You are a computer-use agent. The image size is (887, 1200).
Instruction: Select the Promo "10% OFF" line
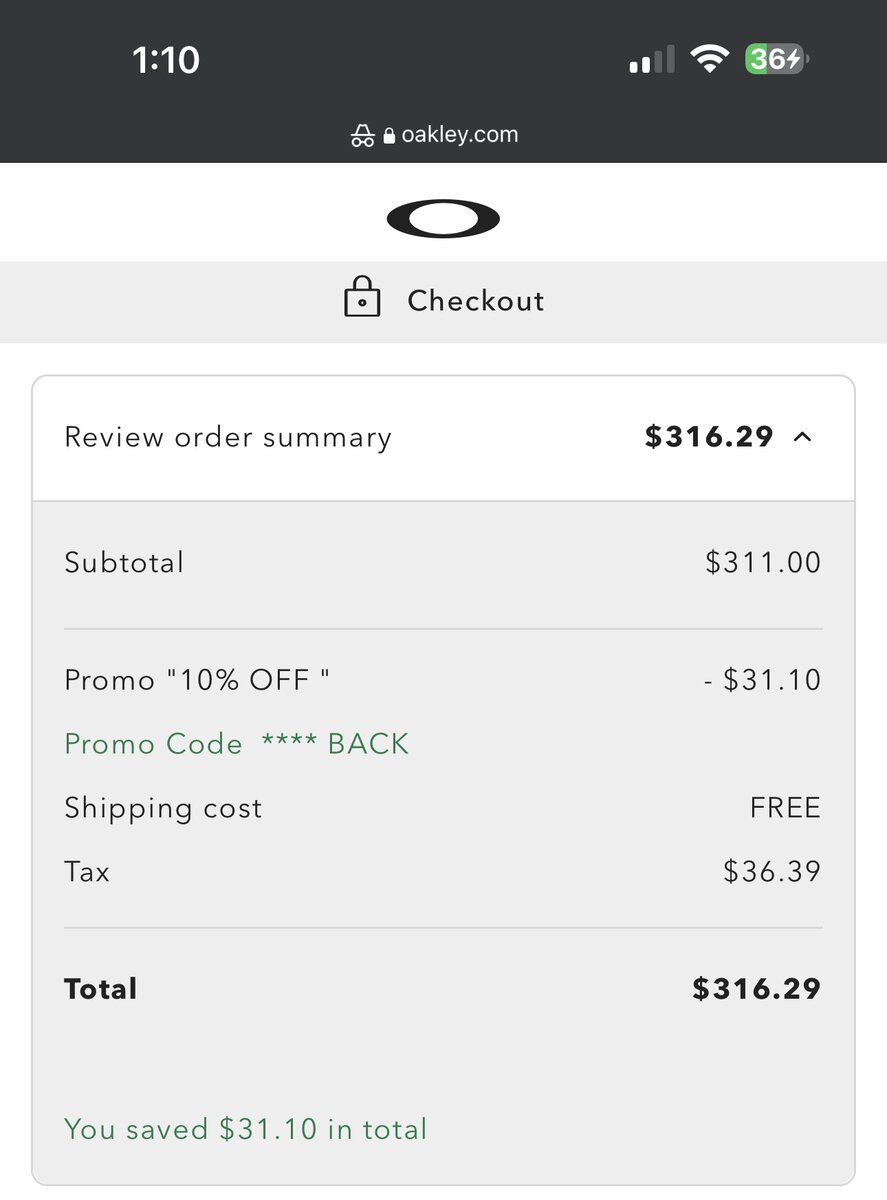(x=197, y=680)
